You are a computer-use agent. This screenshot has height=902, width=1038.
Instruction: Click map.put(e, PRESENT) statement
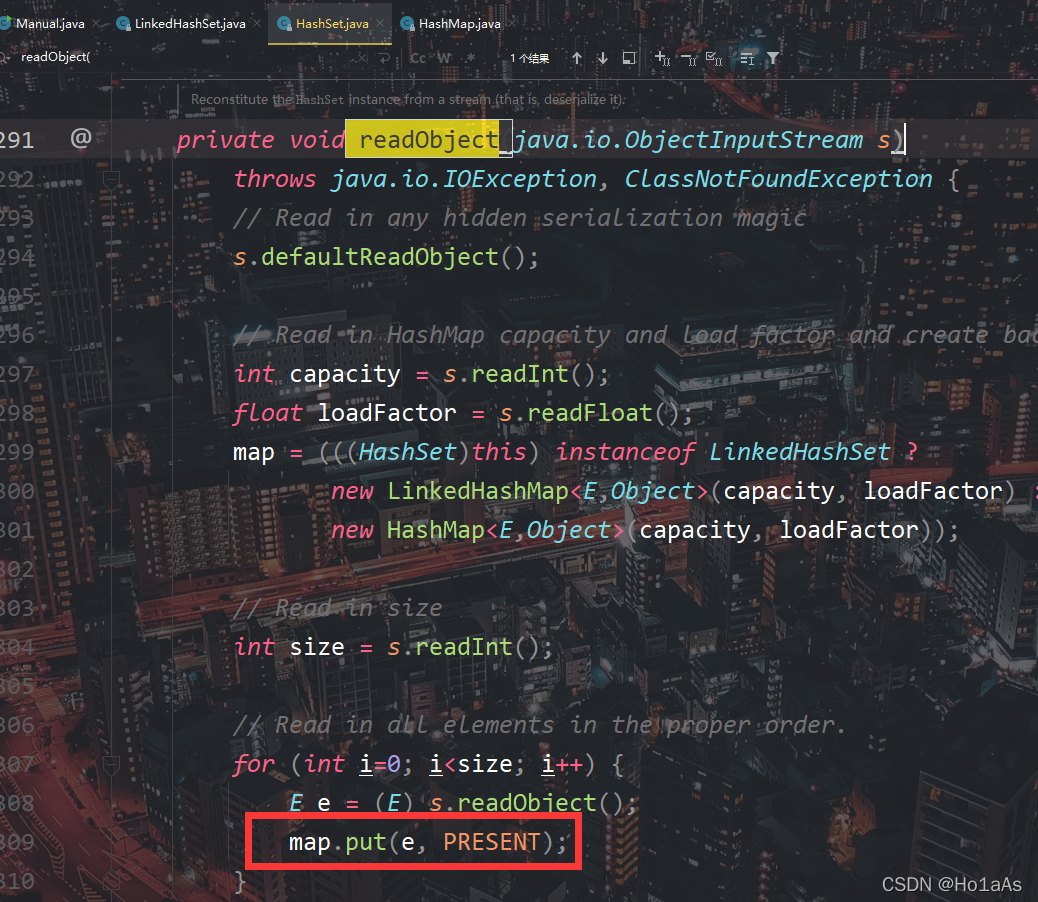(x=428, y=842)
